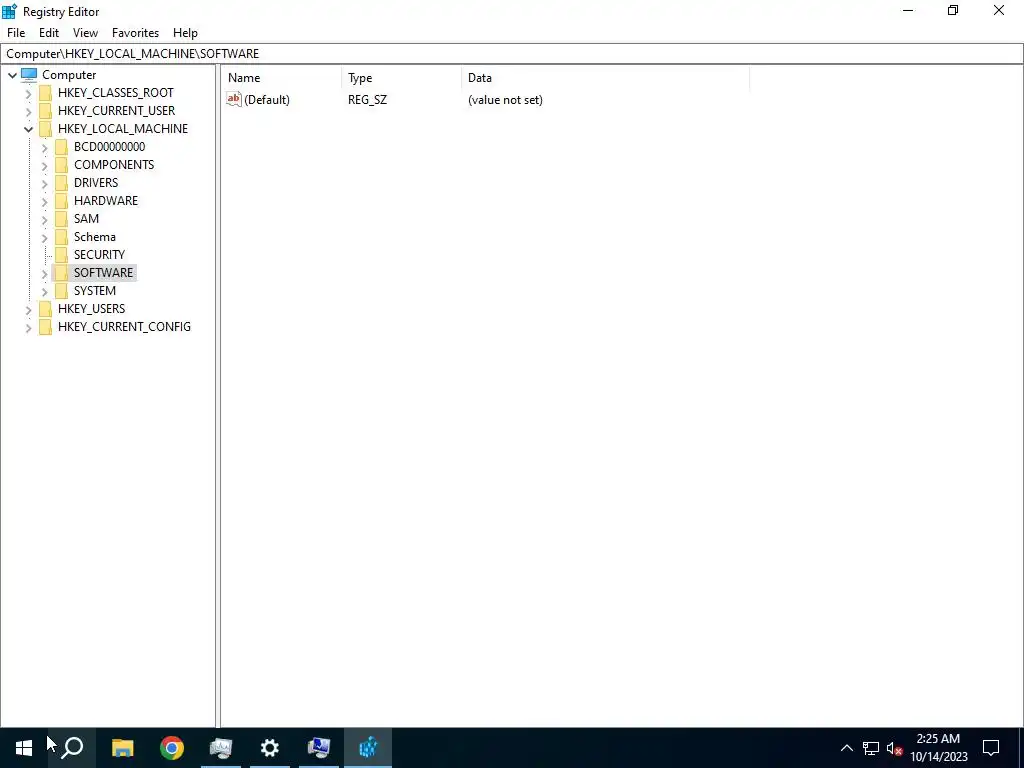Select the HKEY_LOCAL_MACHINE label
Image resolution: width=1024 pixels, height=768 pixels.
pyautogui.click(x=123, y=129)
